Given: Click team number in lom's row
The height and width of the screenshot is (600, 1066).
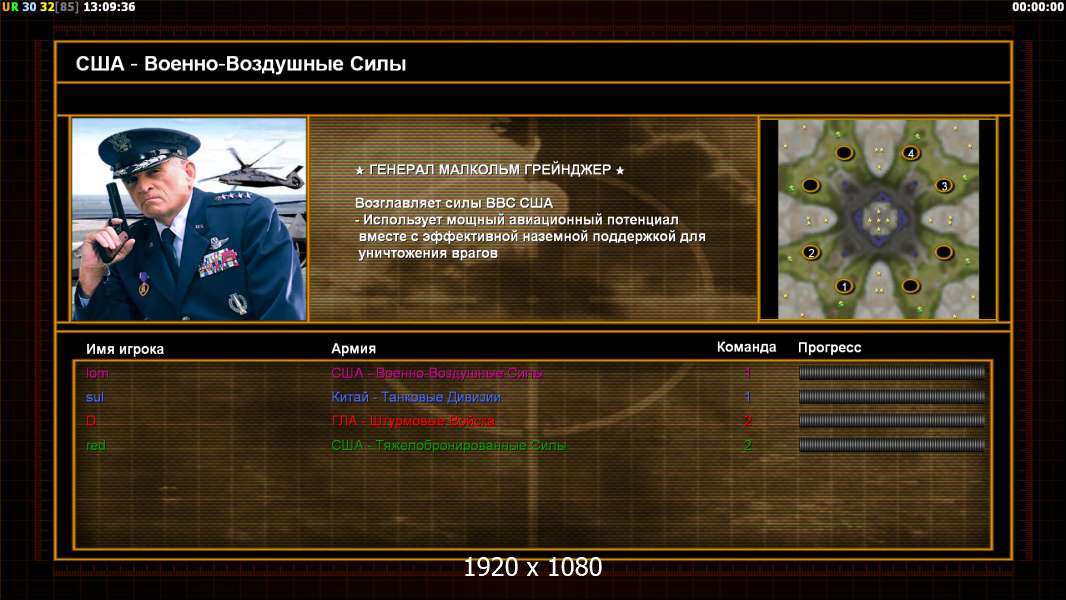Looking at the screenshot, I should [x=747, y=372].
